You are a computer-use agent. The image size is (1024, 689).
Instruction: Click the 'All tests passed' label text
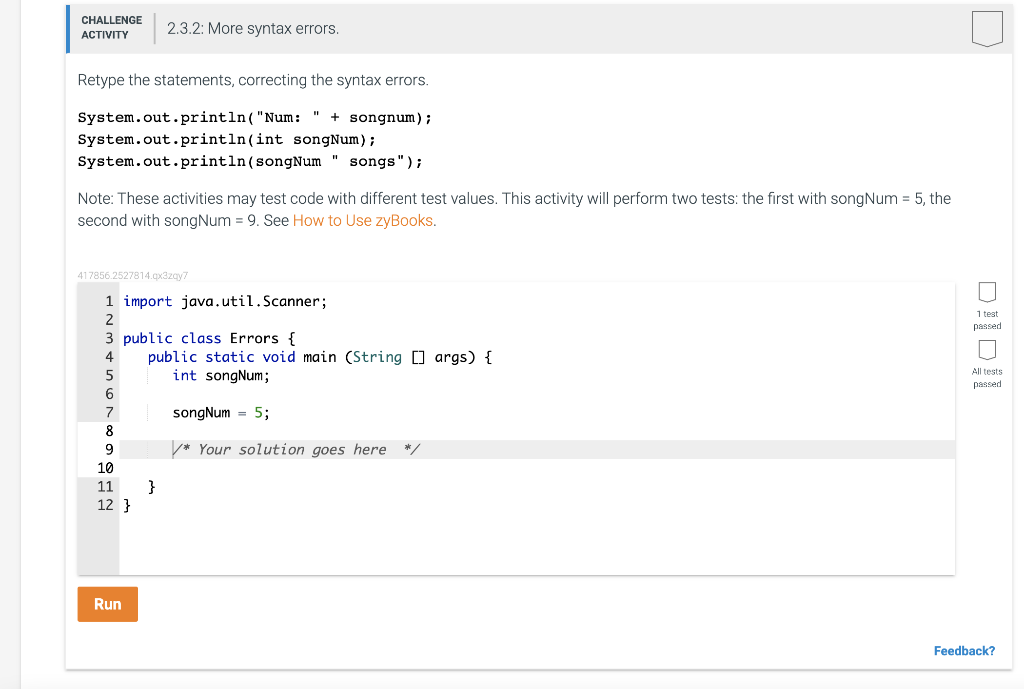coord(987,377)
